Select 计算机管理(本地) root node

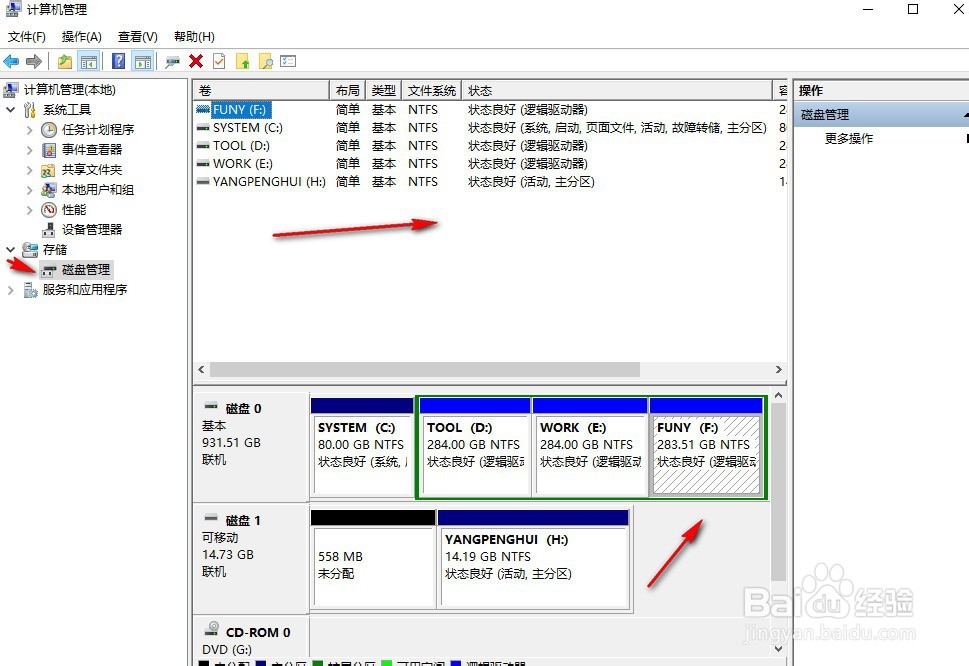click(x=70, y=90)
